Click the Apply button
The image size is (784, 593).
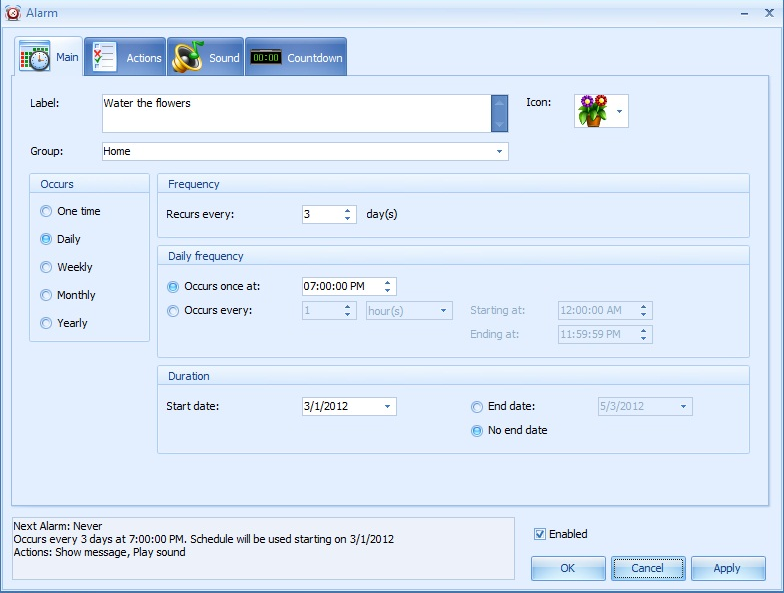click(x=728, y=568)
